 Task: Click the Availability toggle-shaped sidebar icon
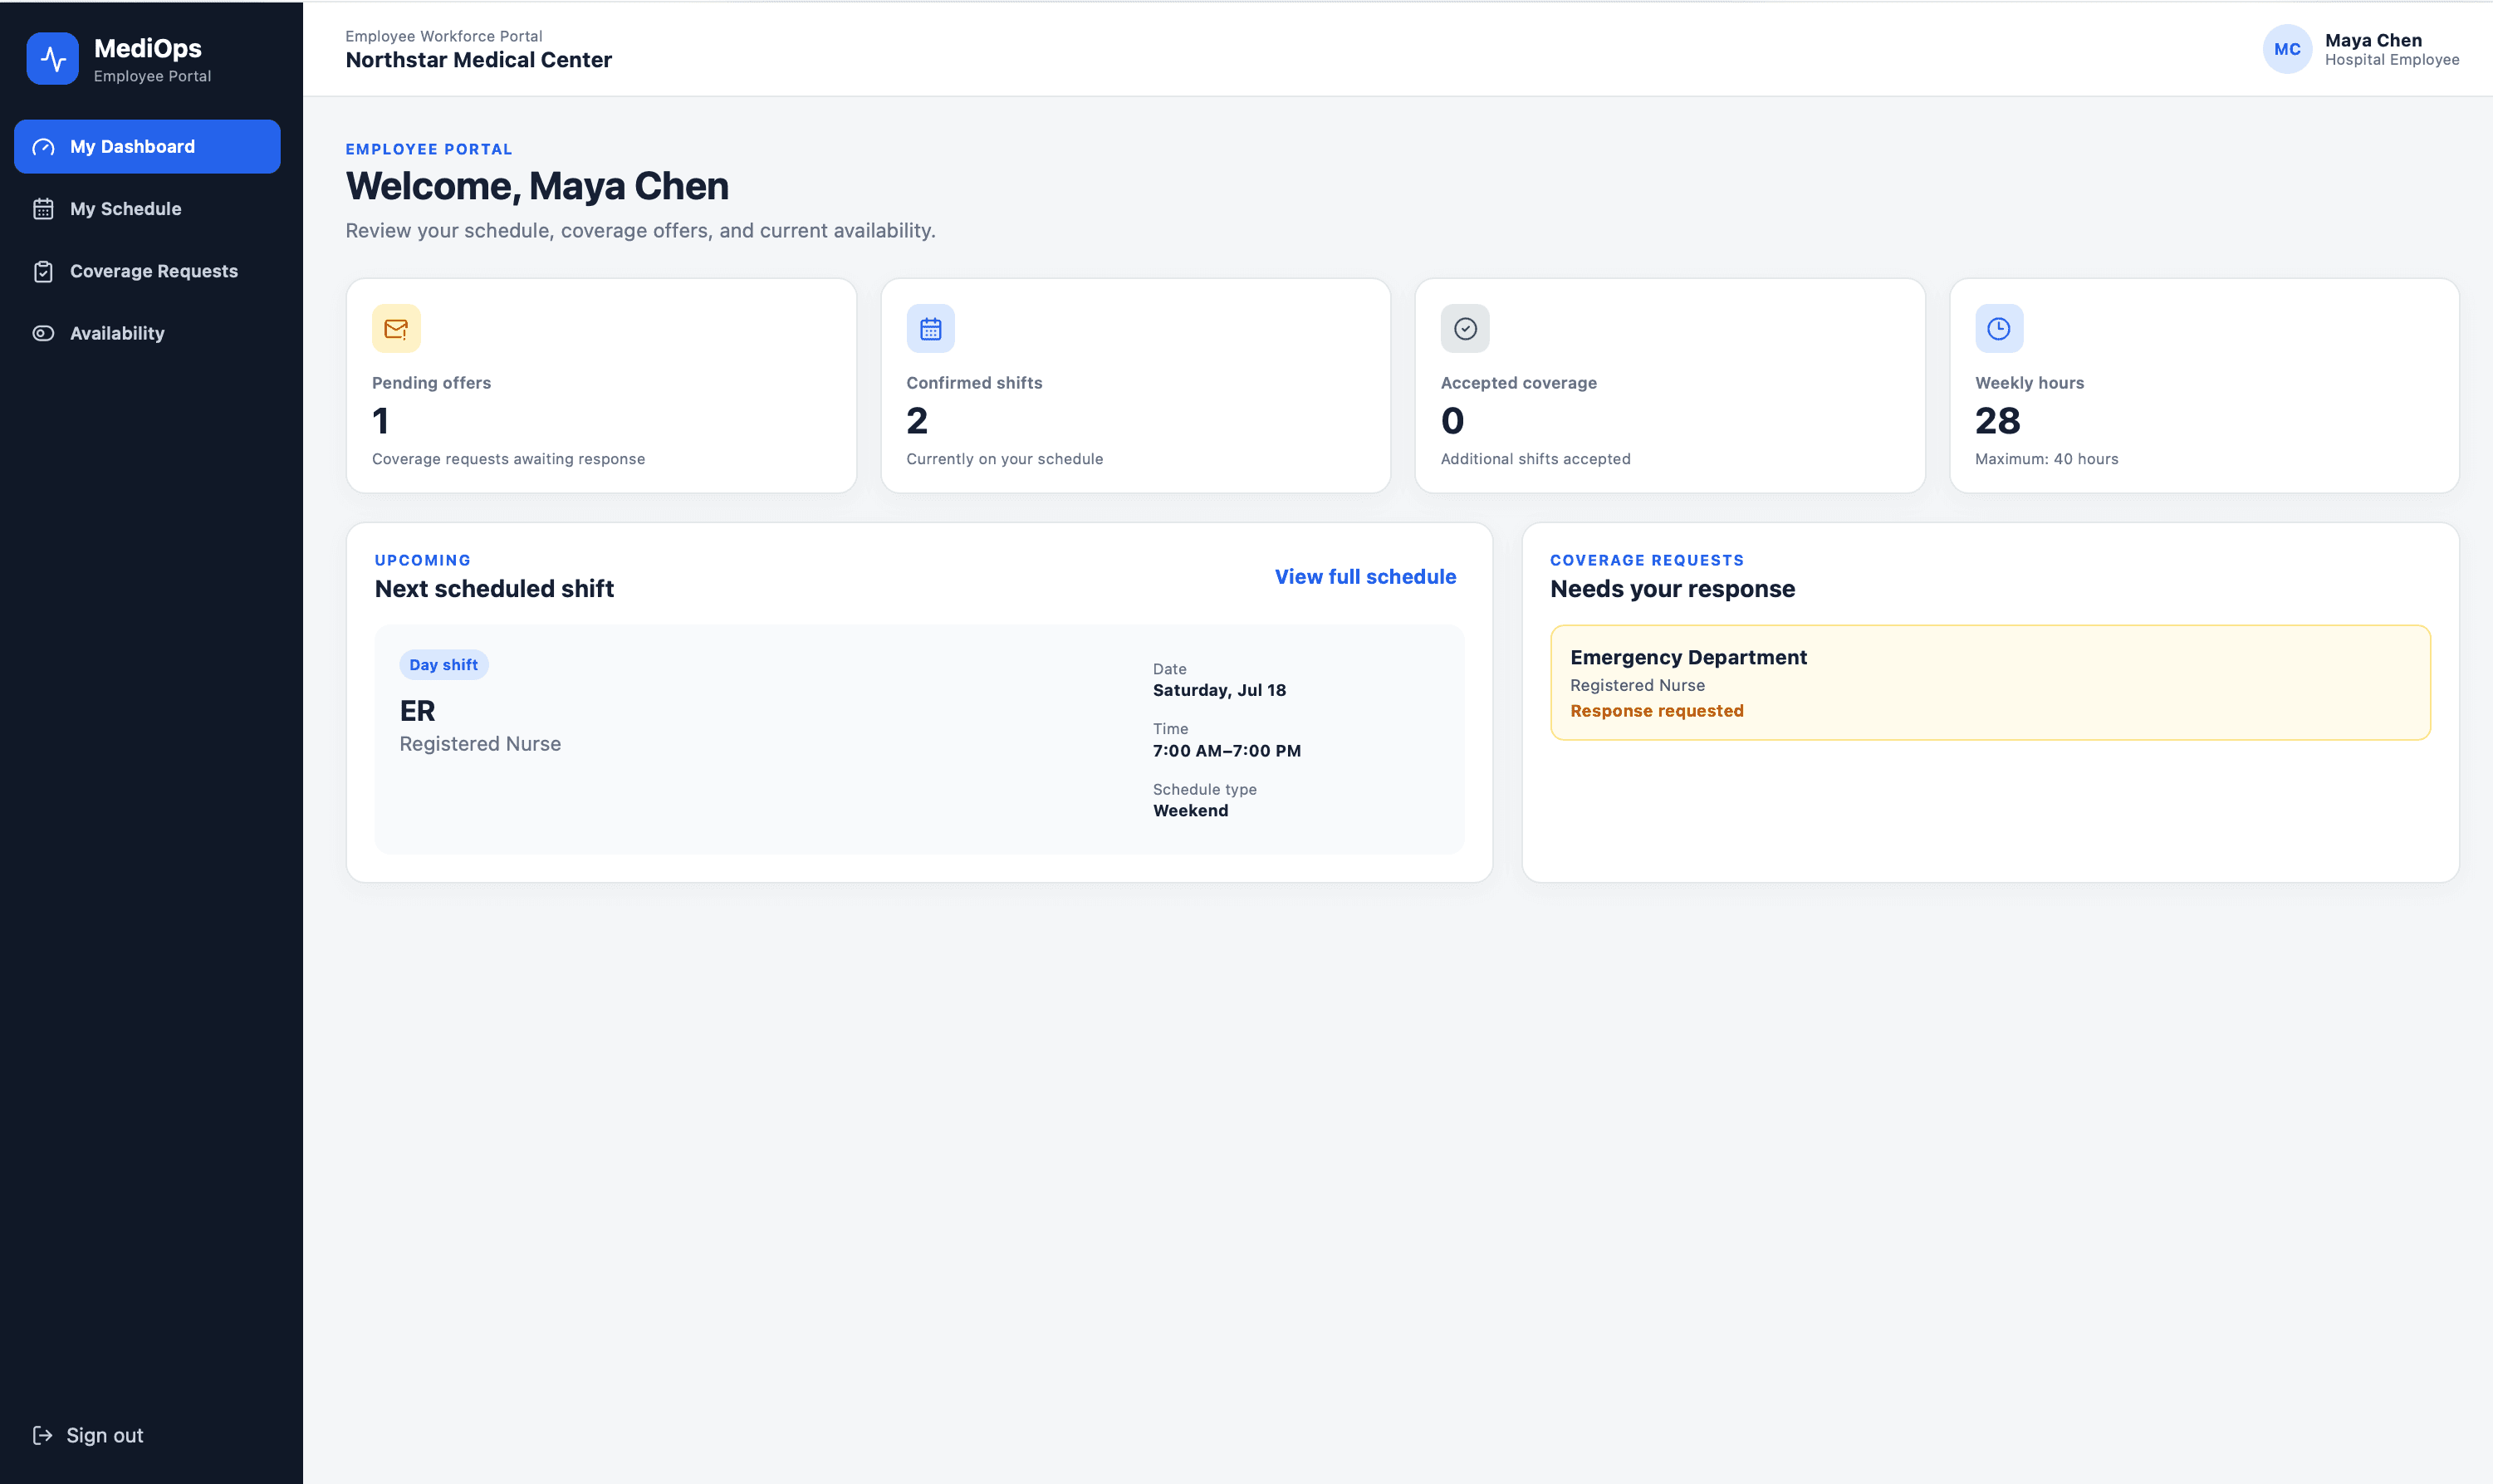pos(43,333)
